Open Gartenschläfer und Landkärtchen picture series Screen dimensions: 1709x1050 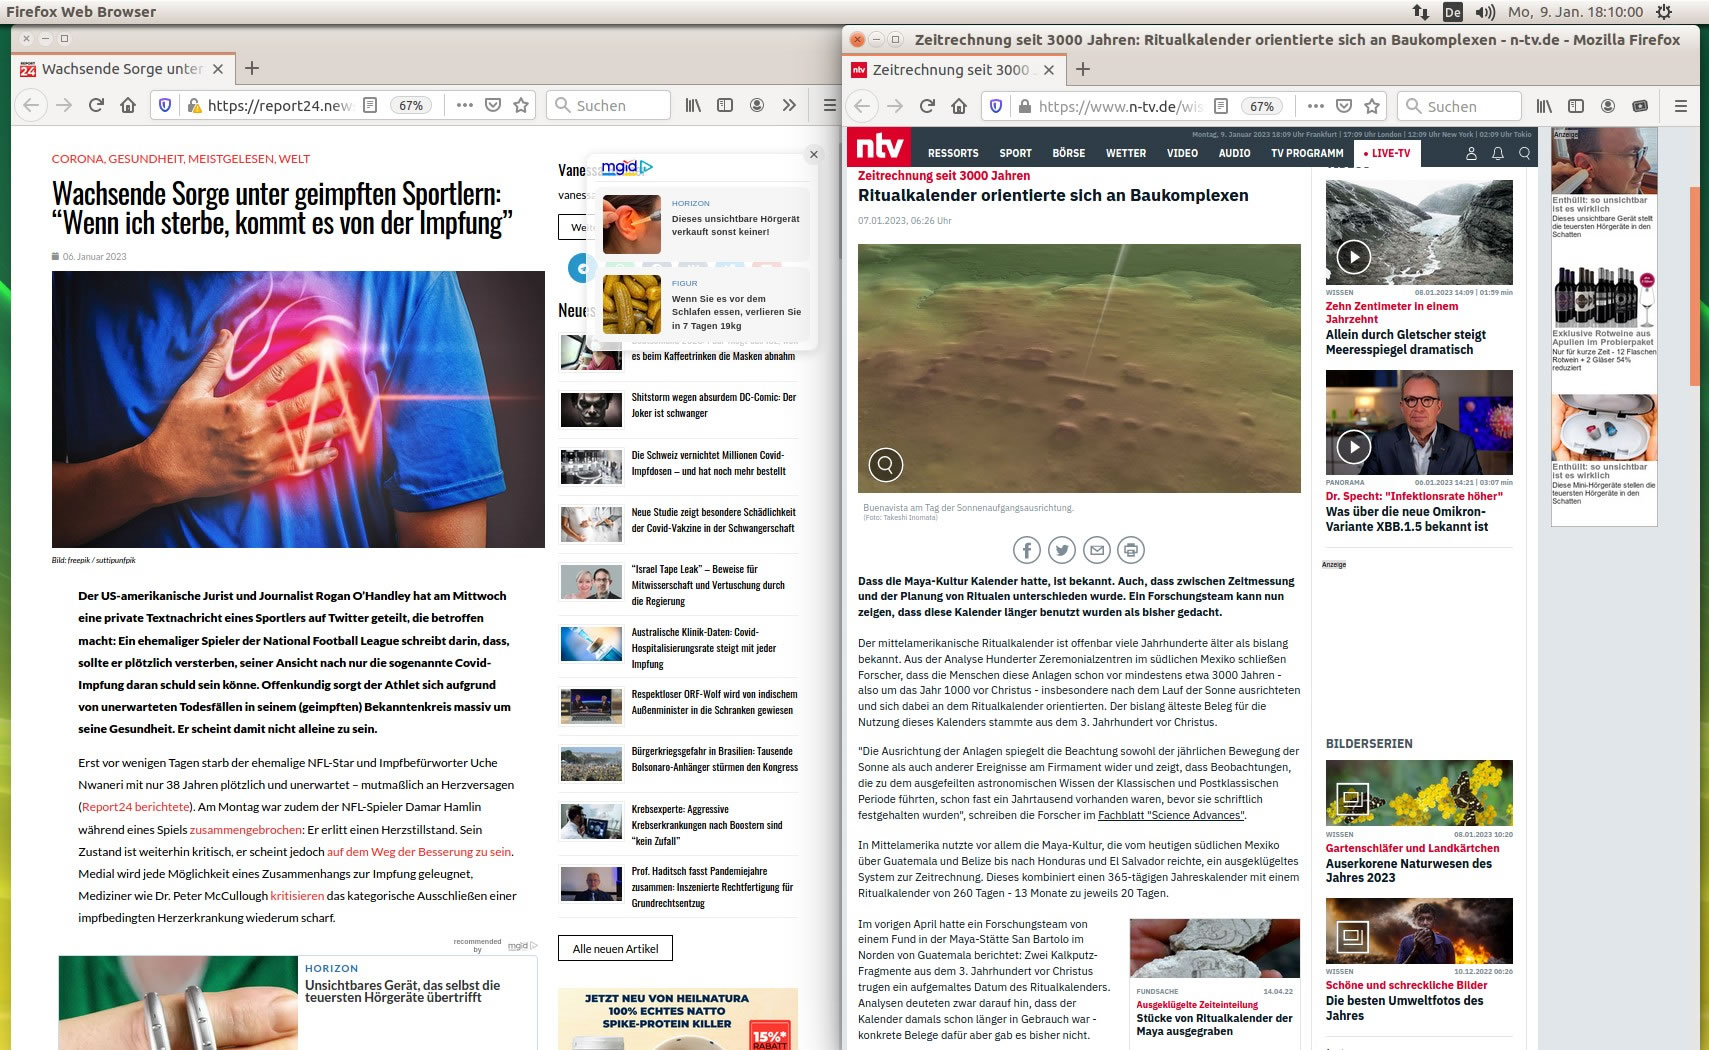pos(1412,848)
